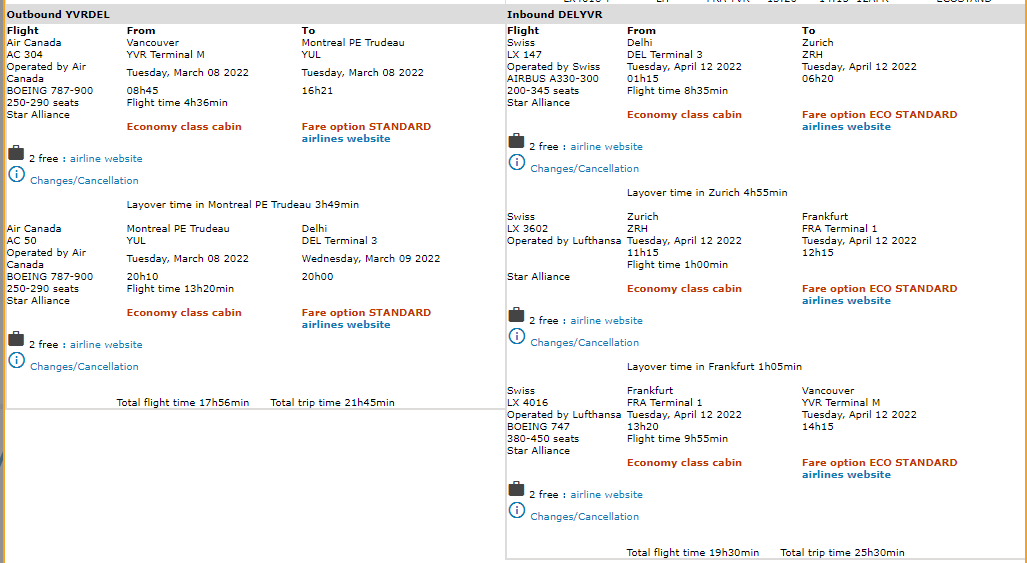Open Changes/Cancellation for Montreal–Delhi flight AC 50
The image size is (1027, 563).
(84, 367)
